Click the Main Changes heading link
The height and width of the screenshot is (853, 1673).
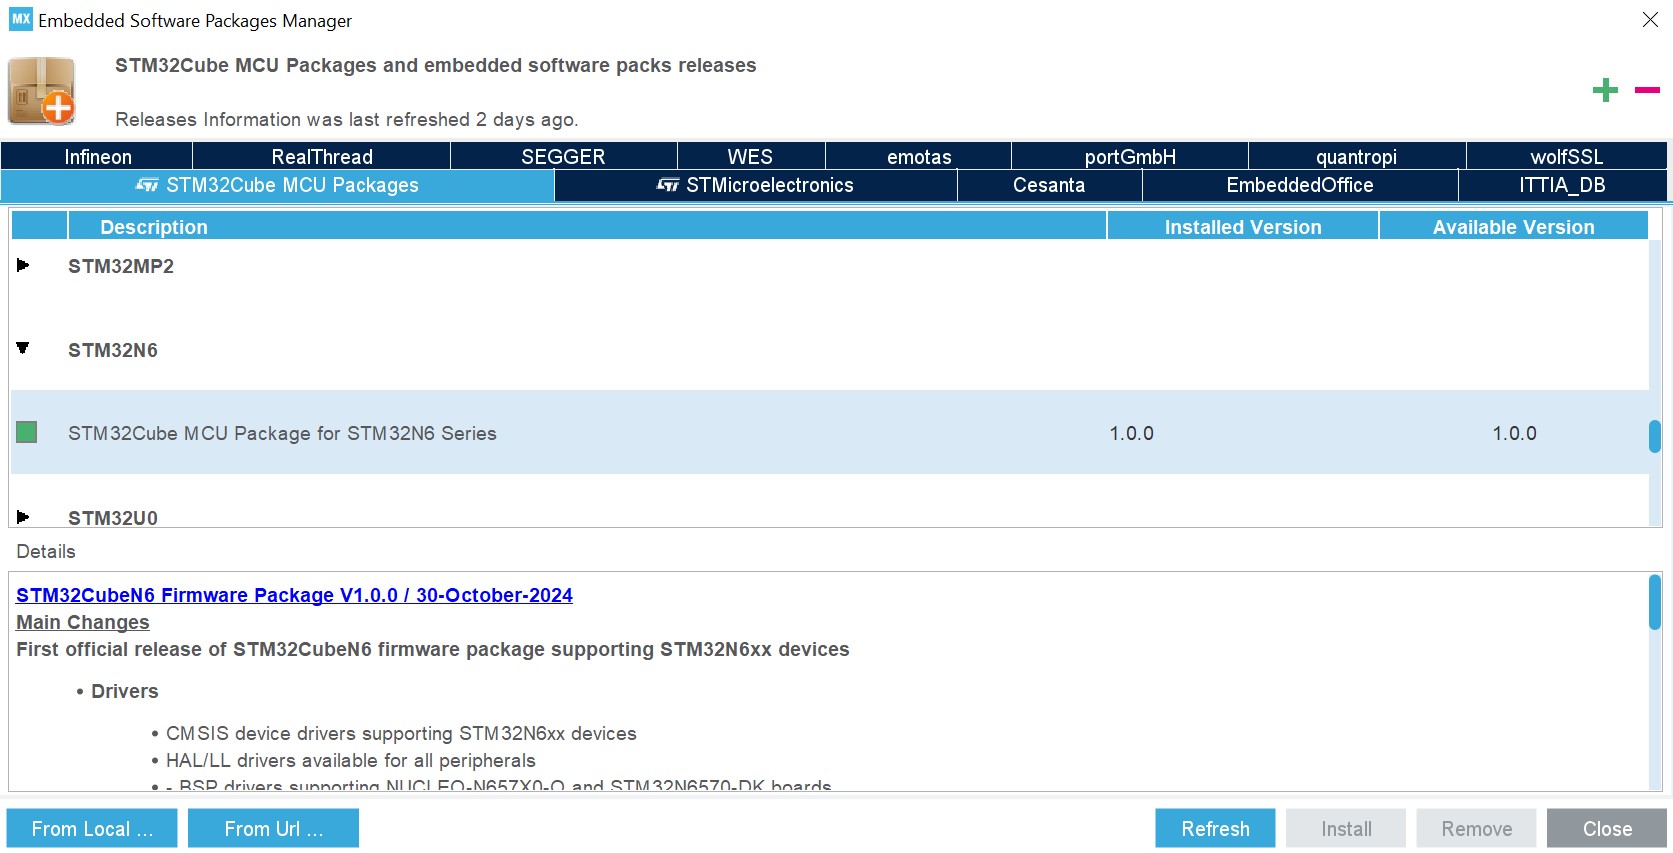[x=83, y=622]
